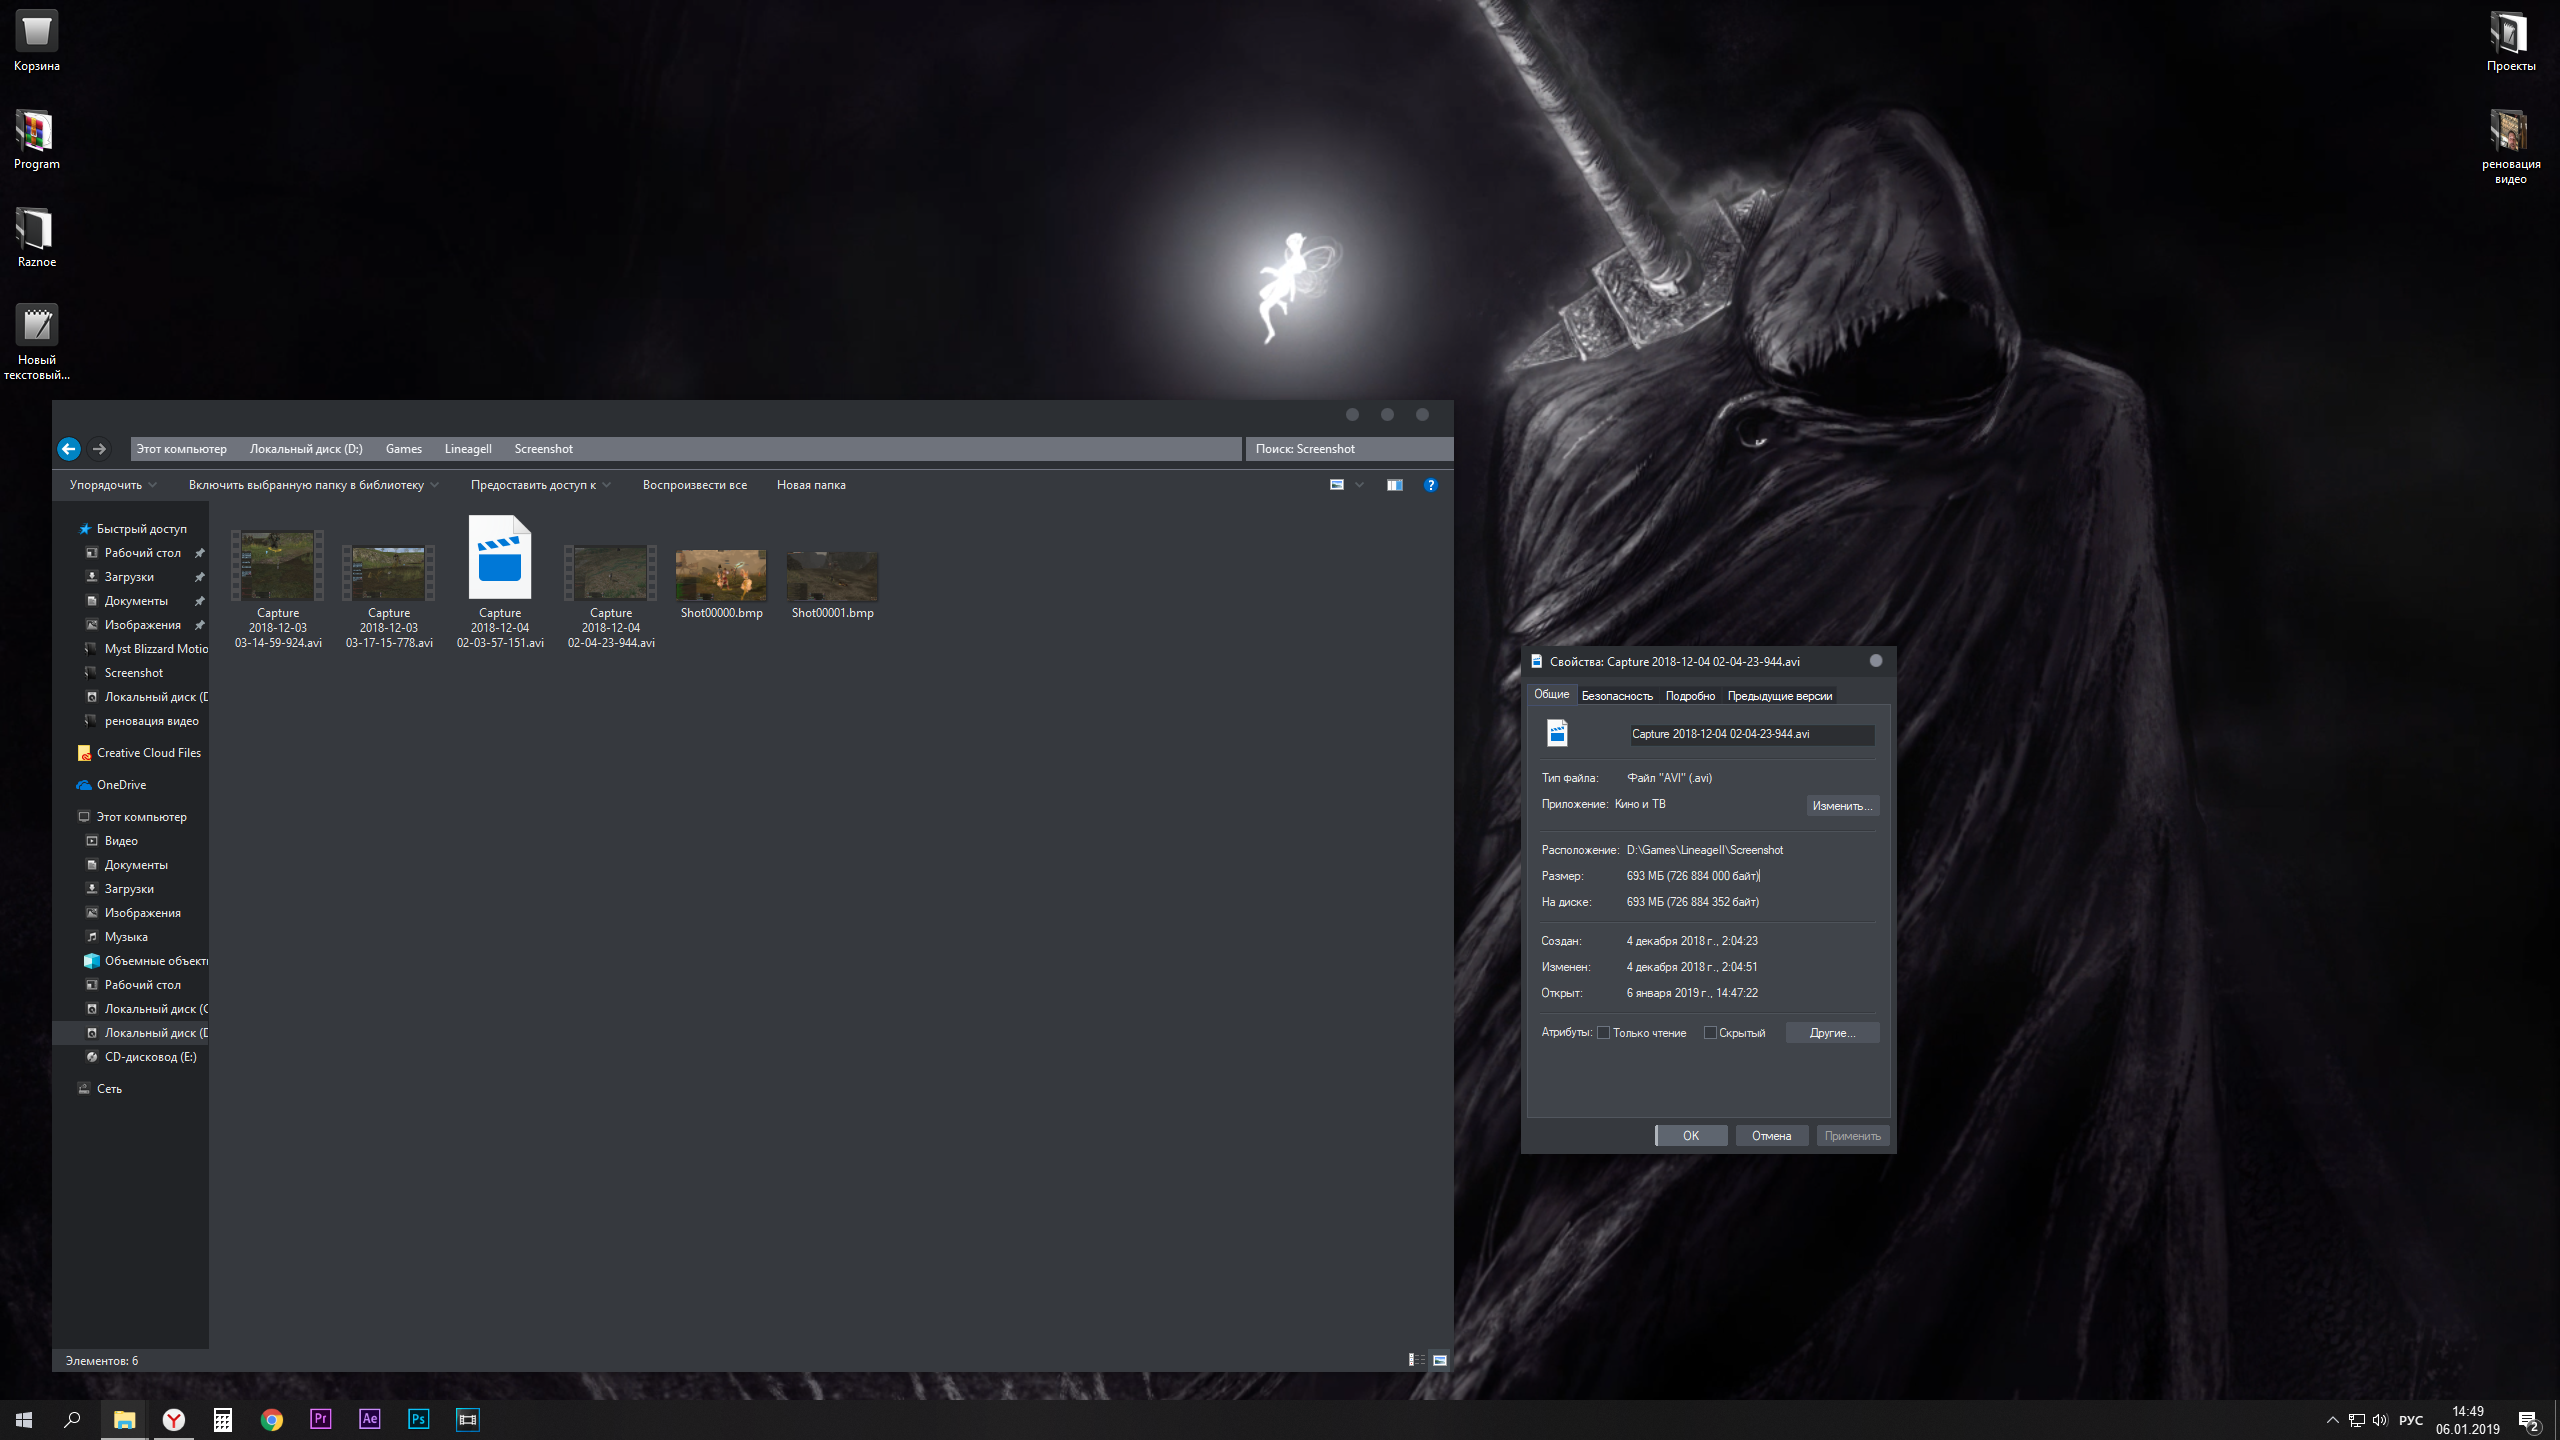Switch to large thumbnails view in status bar
The height and width of the screenshot is (1440, 2560).
(x=1440, y=1360)
